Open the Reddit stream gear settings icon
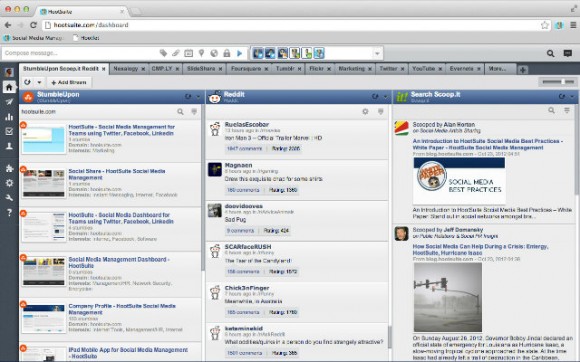Viewport: 580px width, 362px height. (x=365, y=111)
